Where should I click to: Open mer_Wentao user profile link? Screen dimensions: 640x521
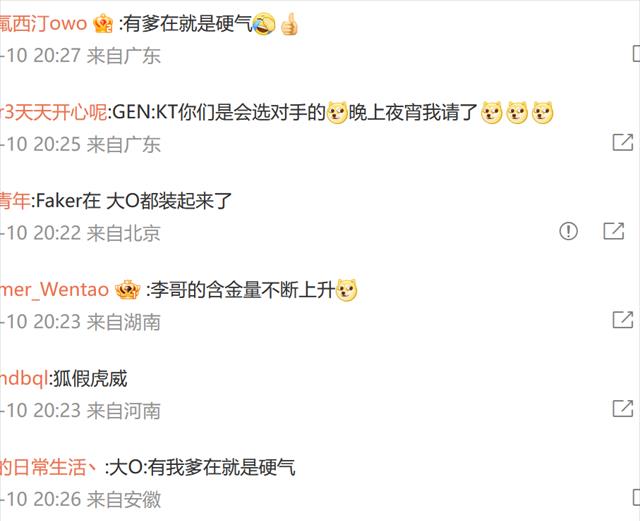(x=54, y=290)
